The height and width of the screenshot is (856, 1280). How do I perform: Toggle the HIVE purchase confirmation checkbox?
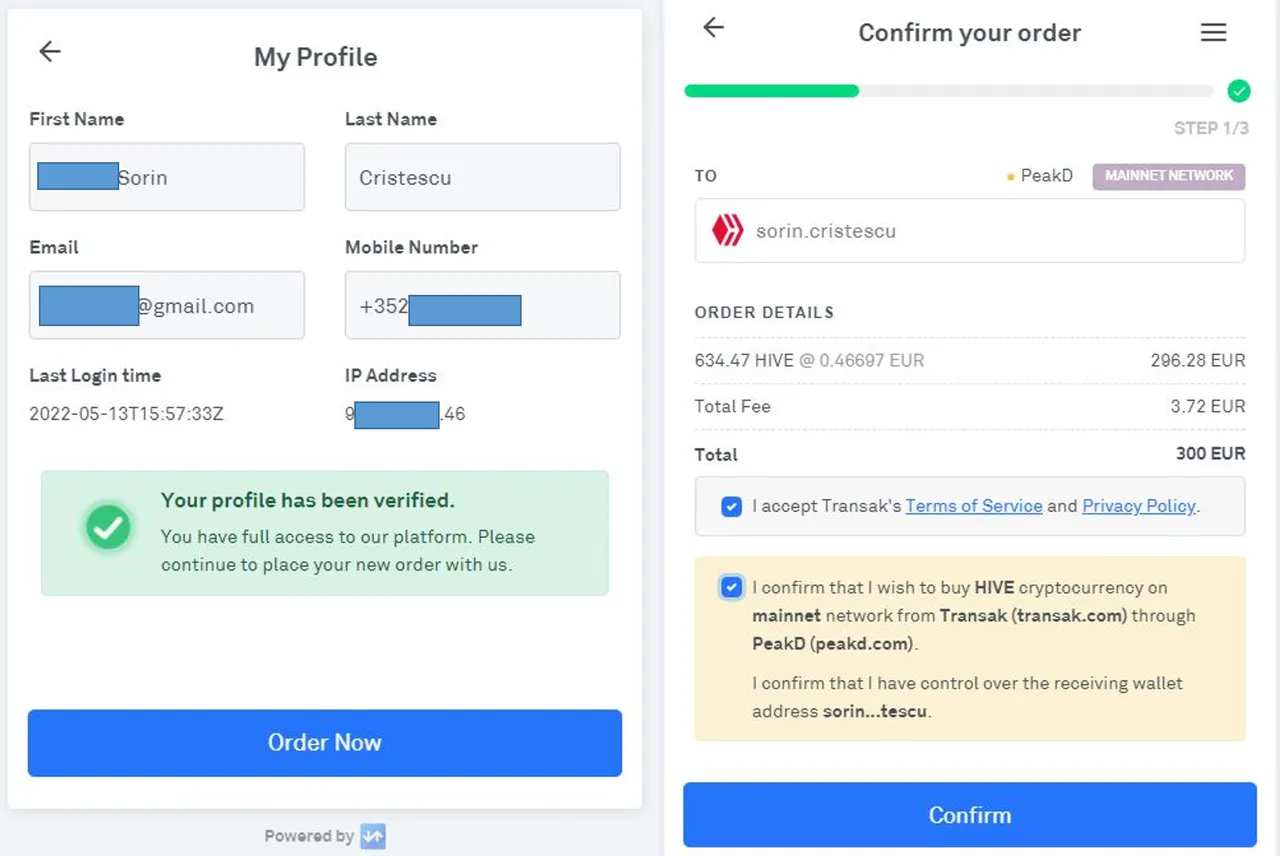point(731,587)
